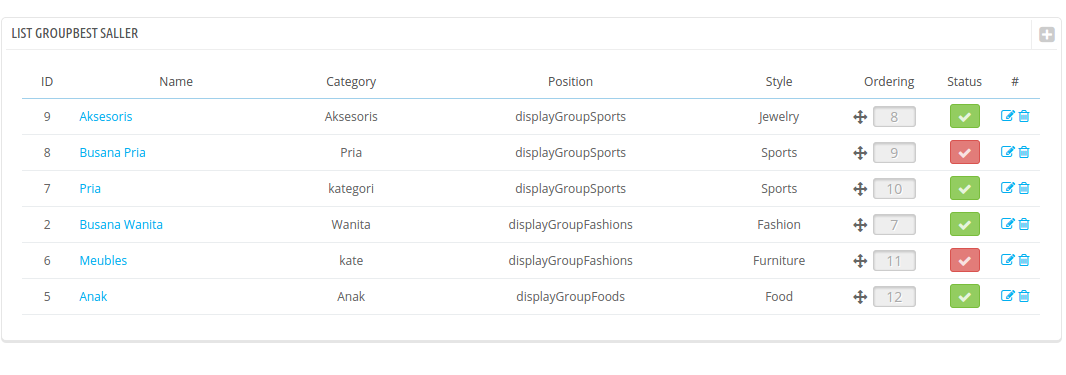Toggle status for the Food style row
The image size is (1066, 375).
click(x=964, y=297)
